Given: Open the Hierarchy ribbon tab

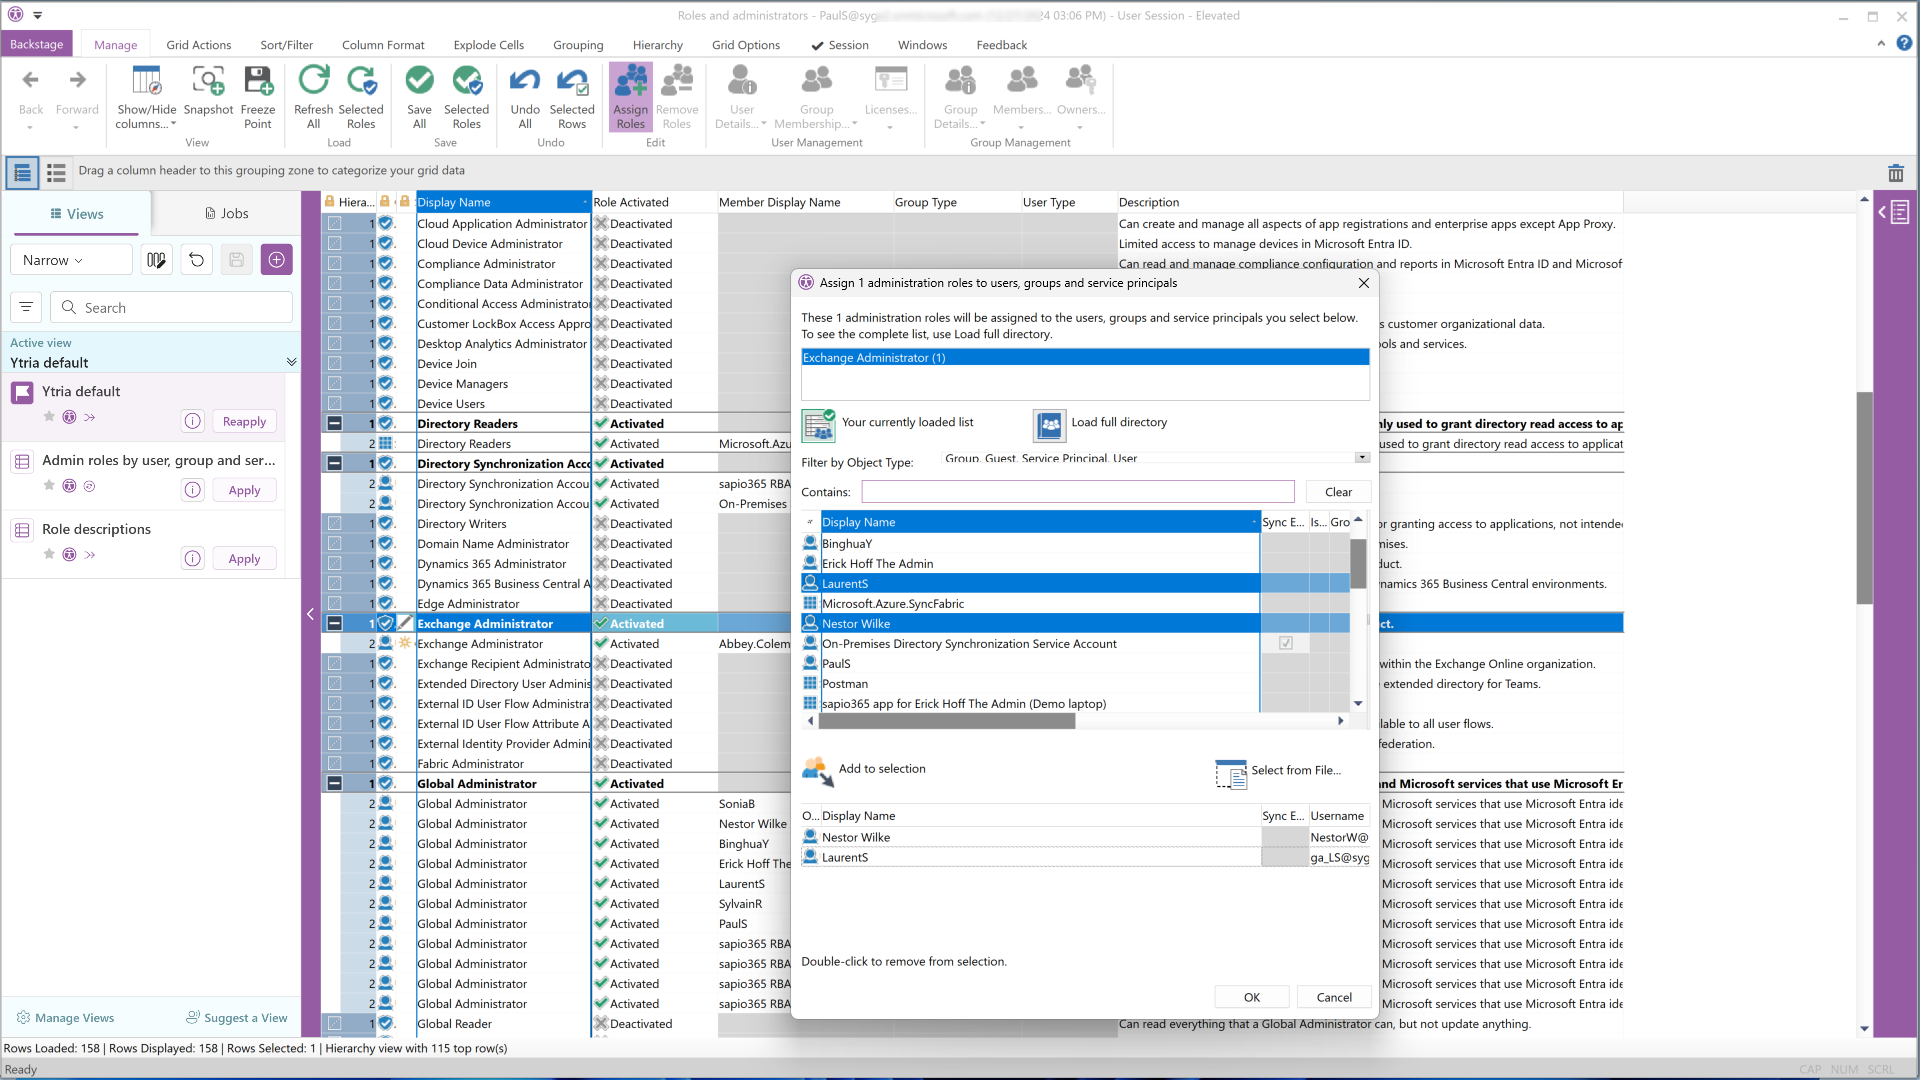Looking at the screenshot, I should [657, 45].
